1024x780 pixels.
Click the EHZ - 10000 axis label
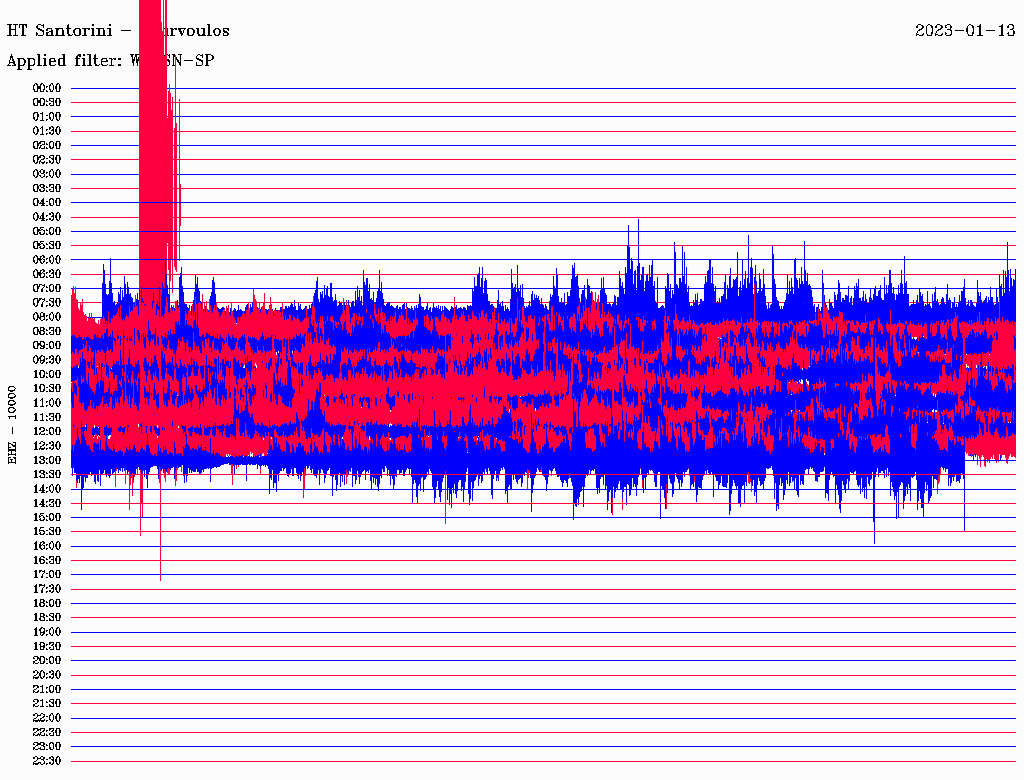point(12,424)
